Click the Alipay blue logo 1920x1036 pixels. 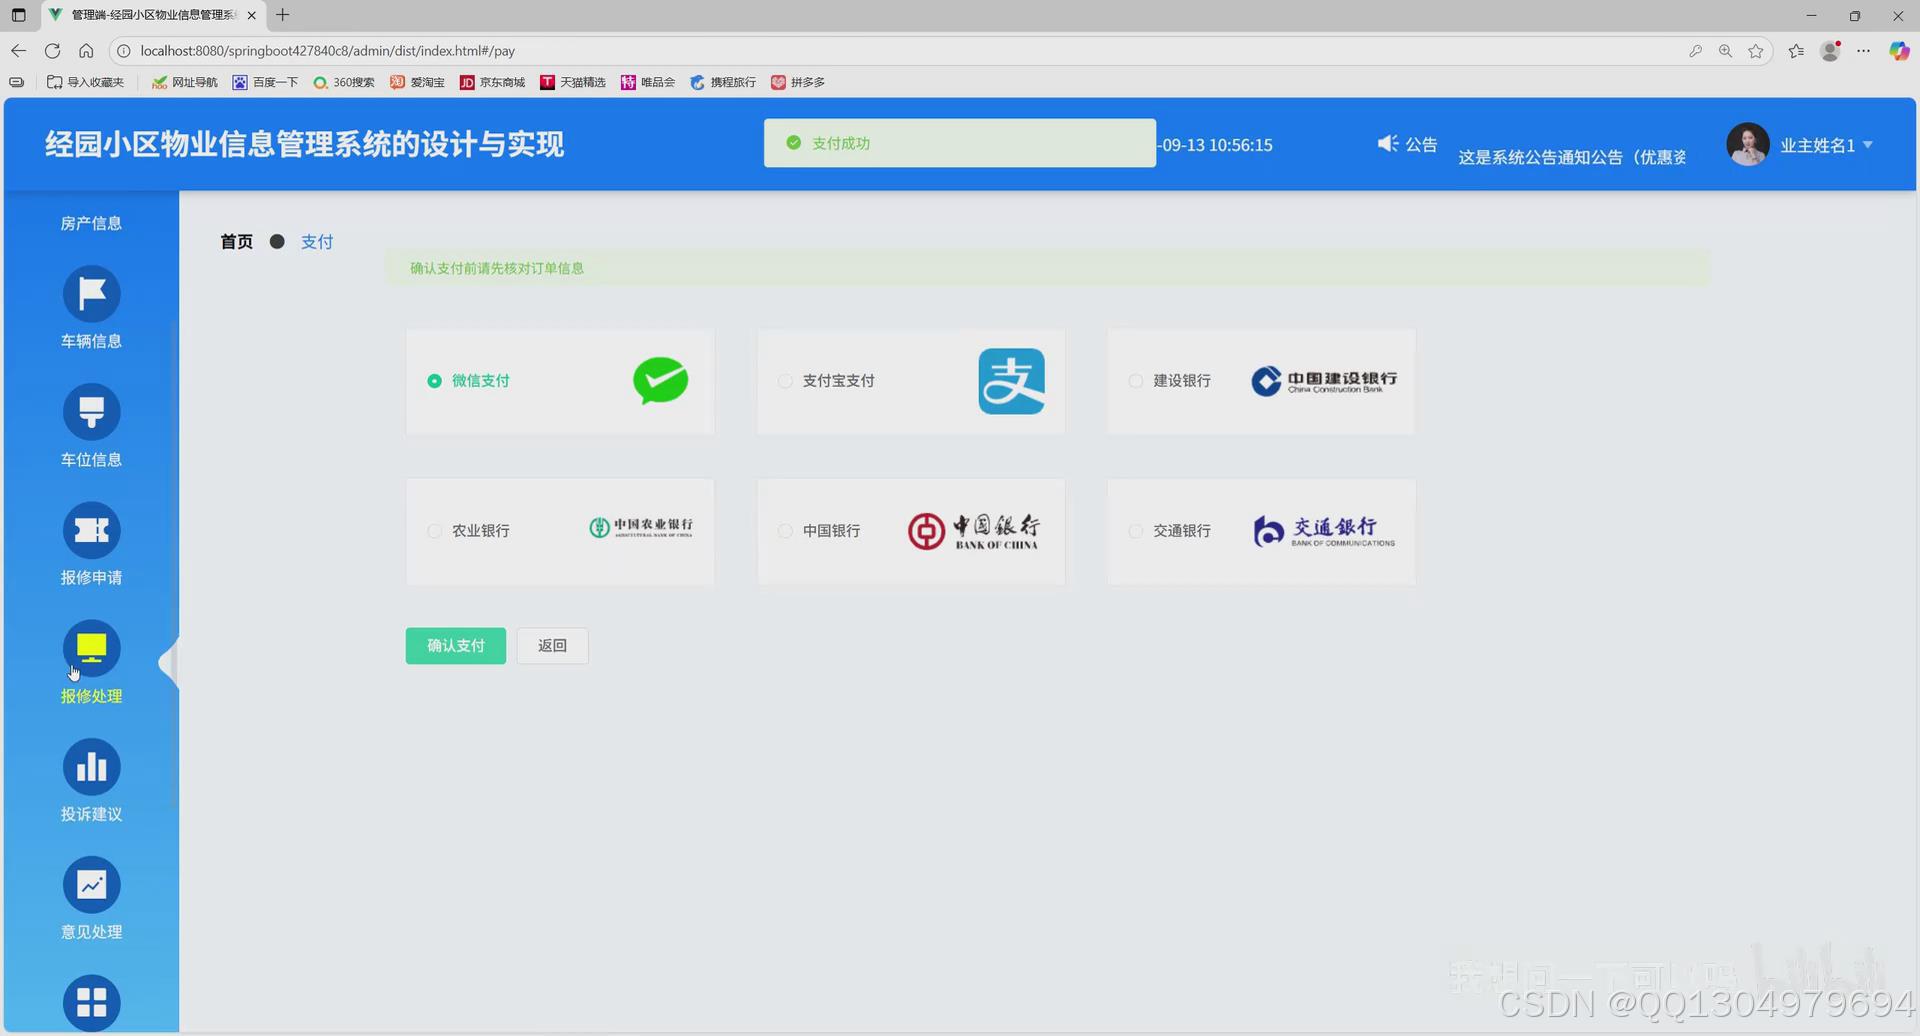tap(1011, 381)
